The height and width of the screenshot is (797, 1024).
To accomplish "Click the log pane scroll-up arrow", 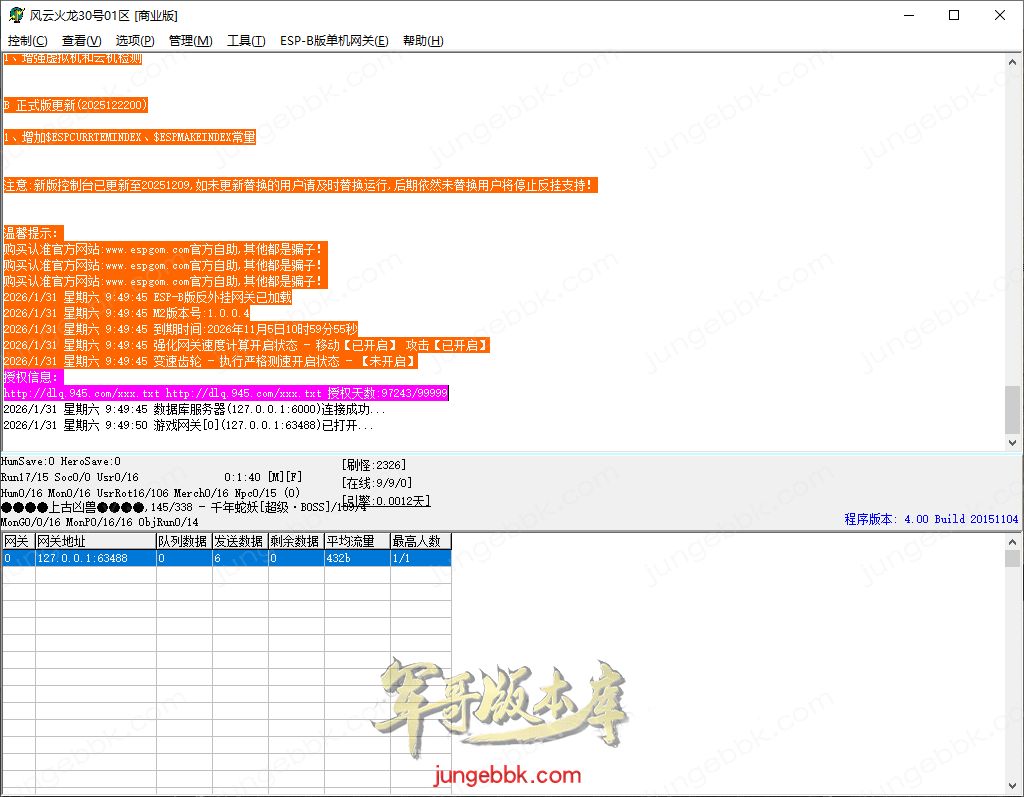I will pyautogui.click(x=1013, y=62).
